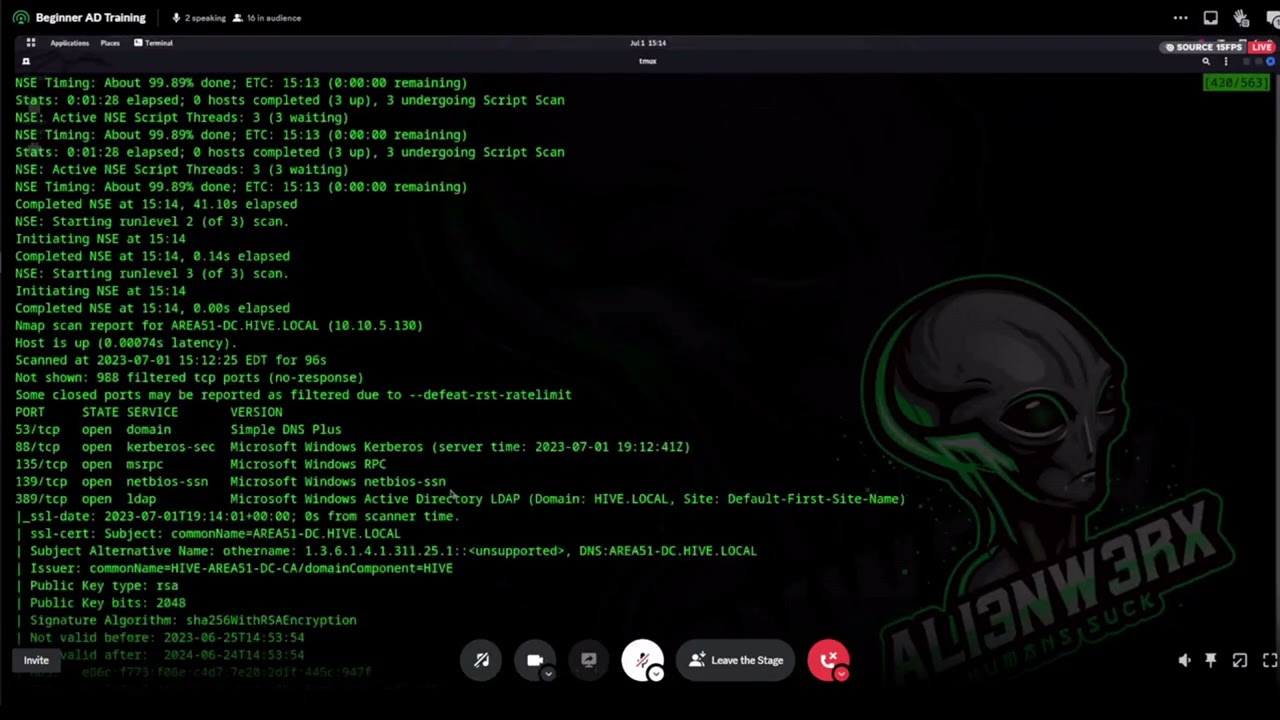Click the 135/tcp msrpc row
Screen dimensions: 1280x720
(200, 464)
